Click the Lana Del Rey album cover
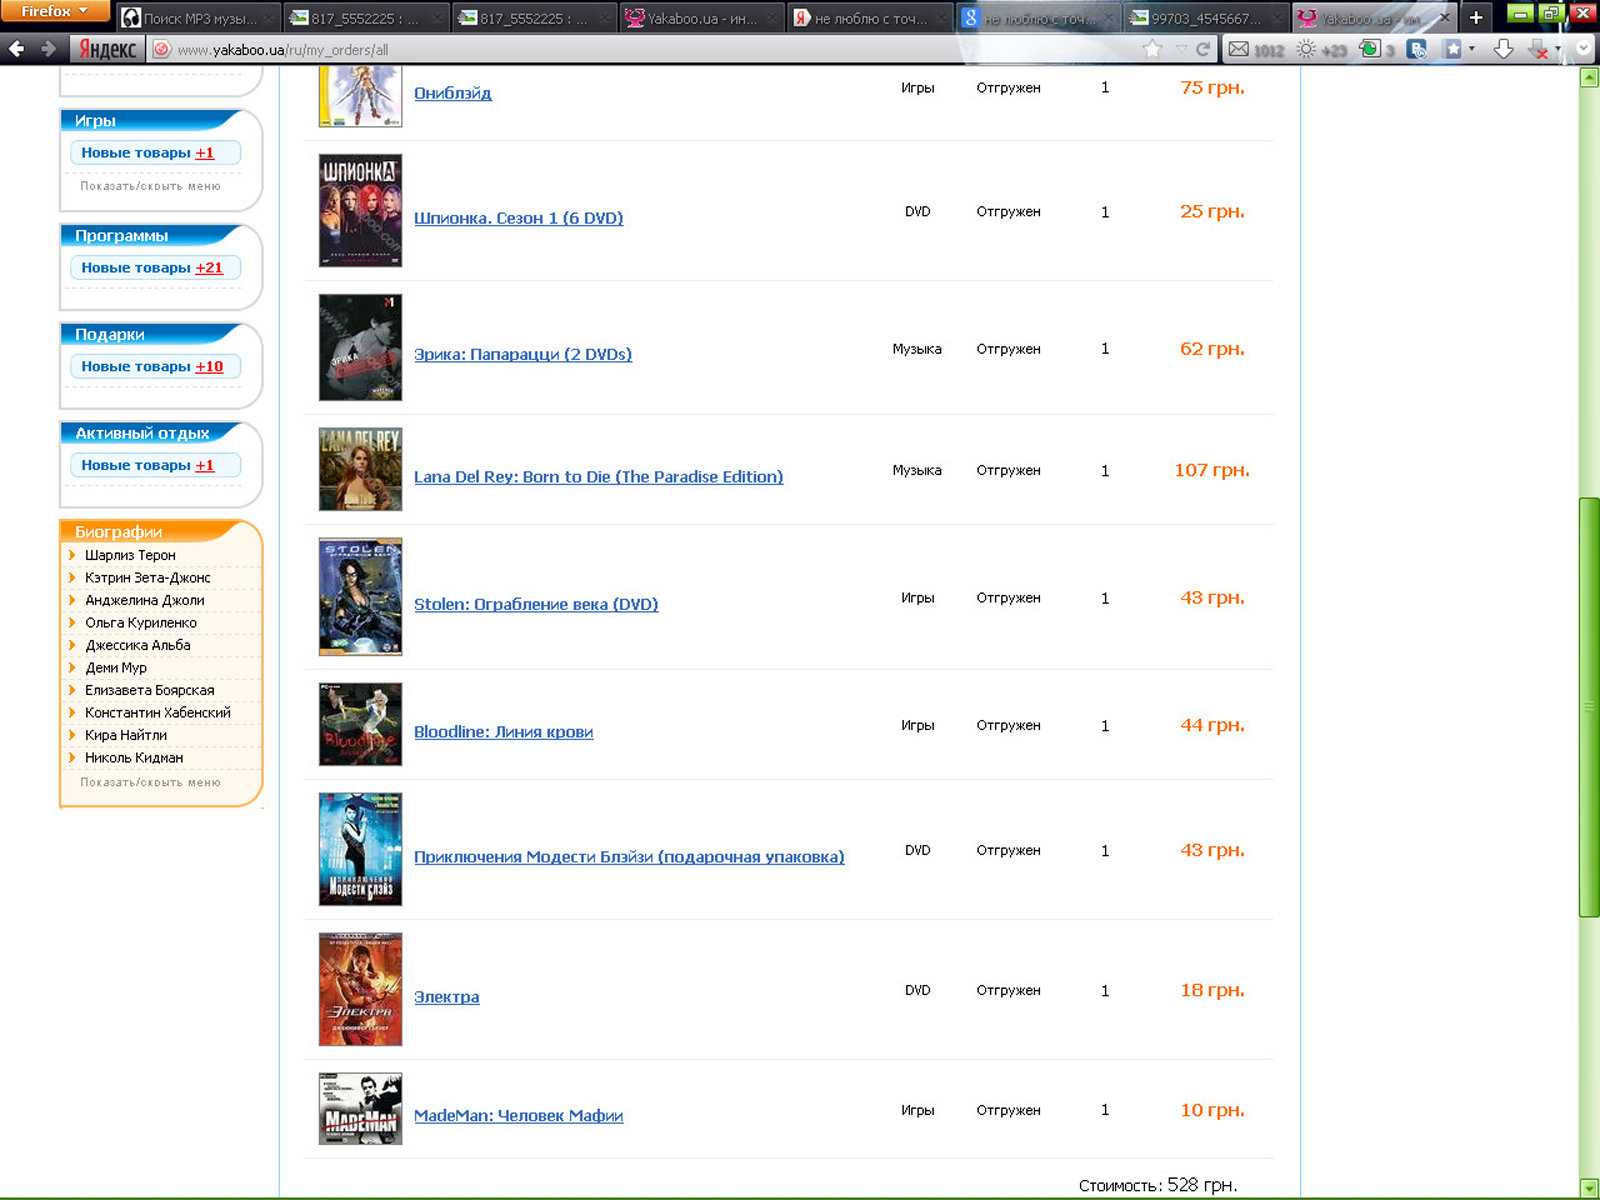This screenshot has width=1600, height=1200. 360,469
